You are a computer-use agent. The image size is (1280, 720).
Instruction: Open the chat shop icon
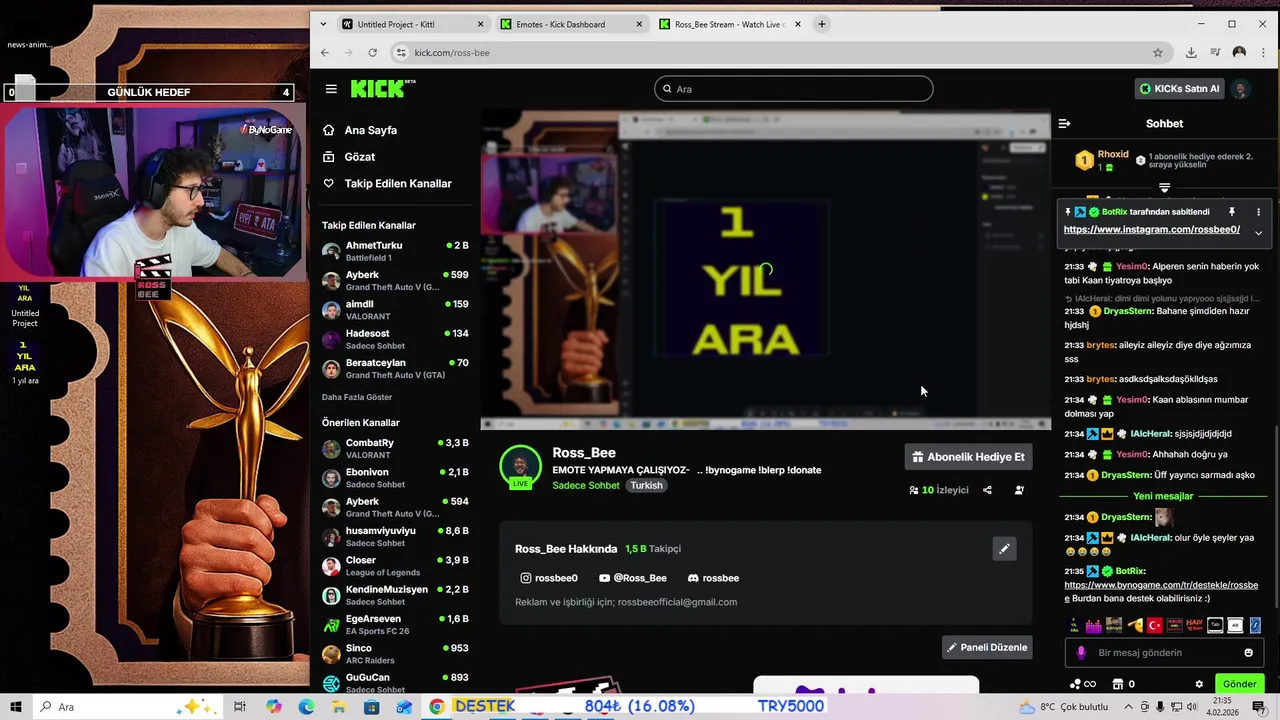tap(1118, 684)
